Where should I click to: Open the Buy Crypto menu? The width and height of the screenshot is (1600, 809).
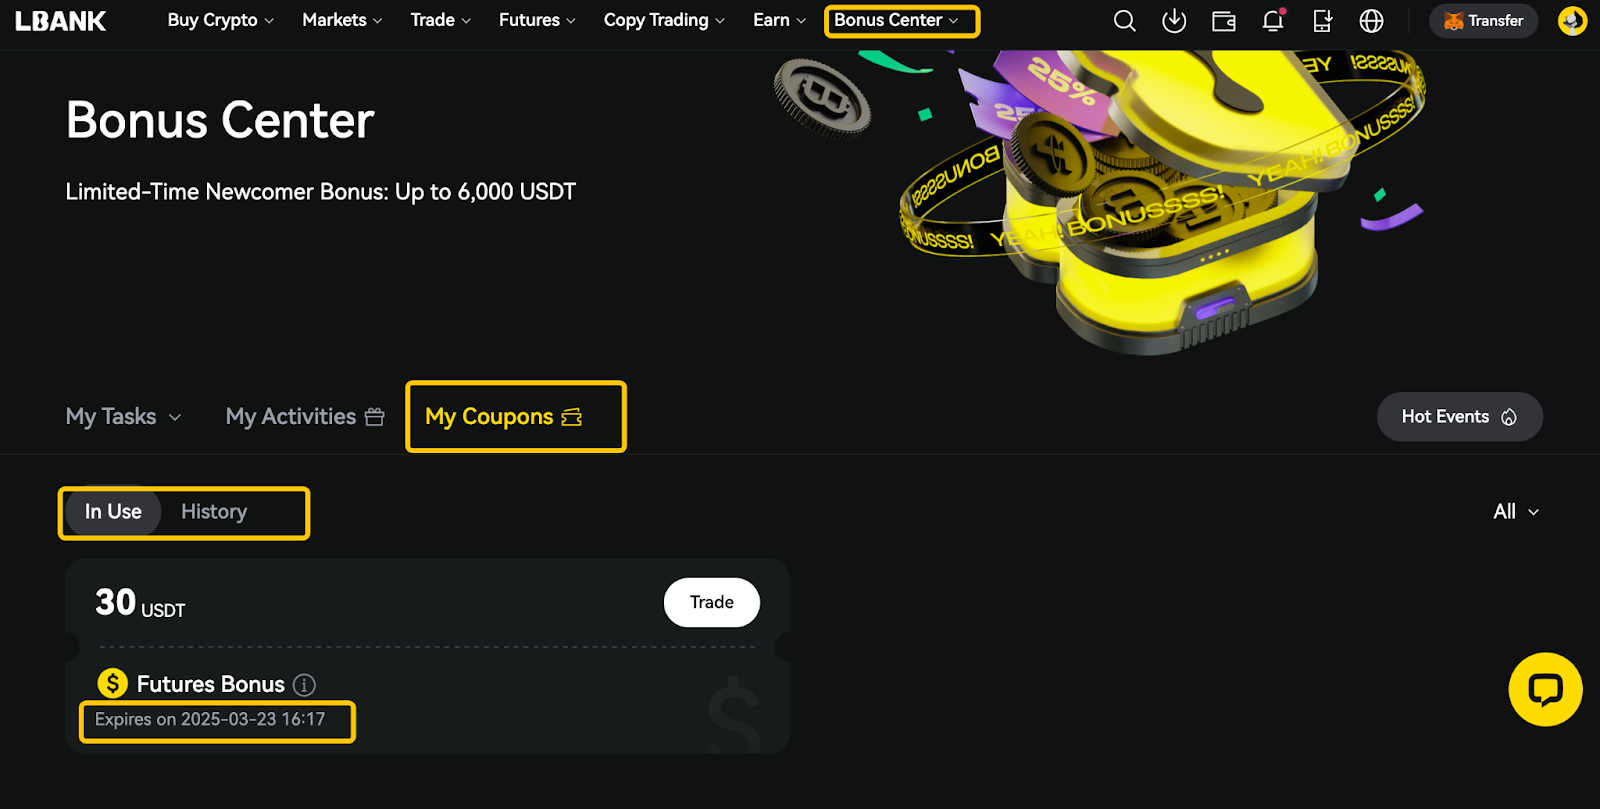point(220,20)
